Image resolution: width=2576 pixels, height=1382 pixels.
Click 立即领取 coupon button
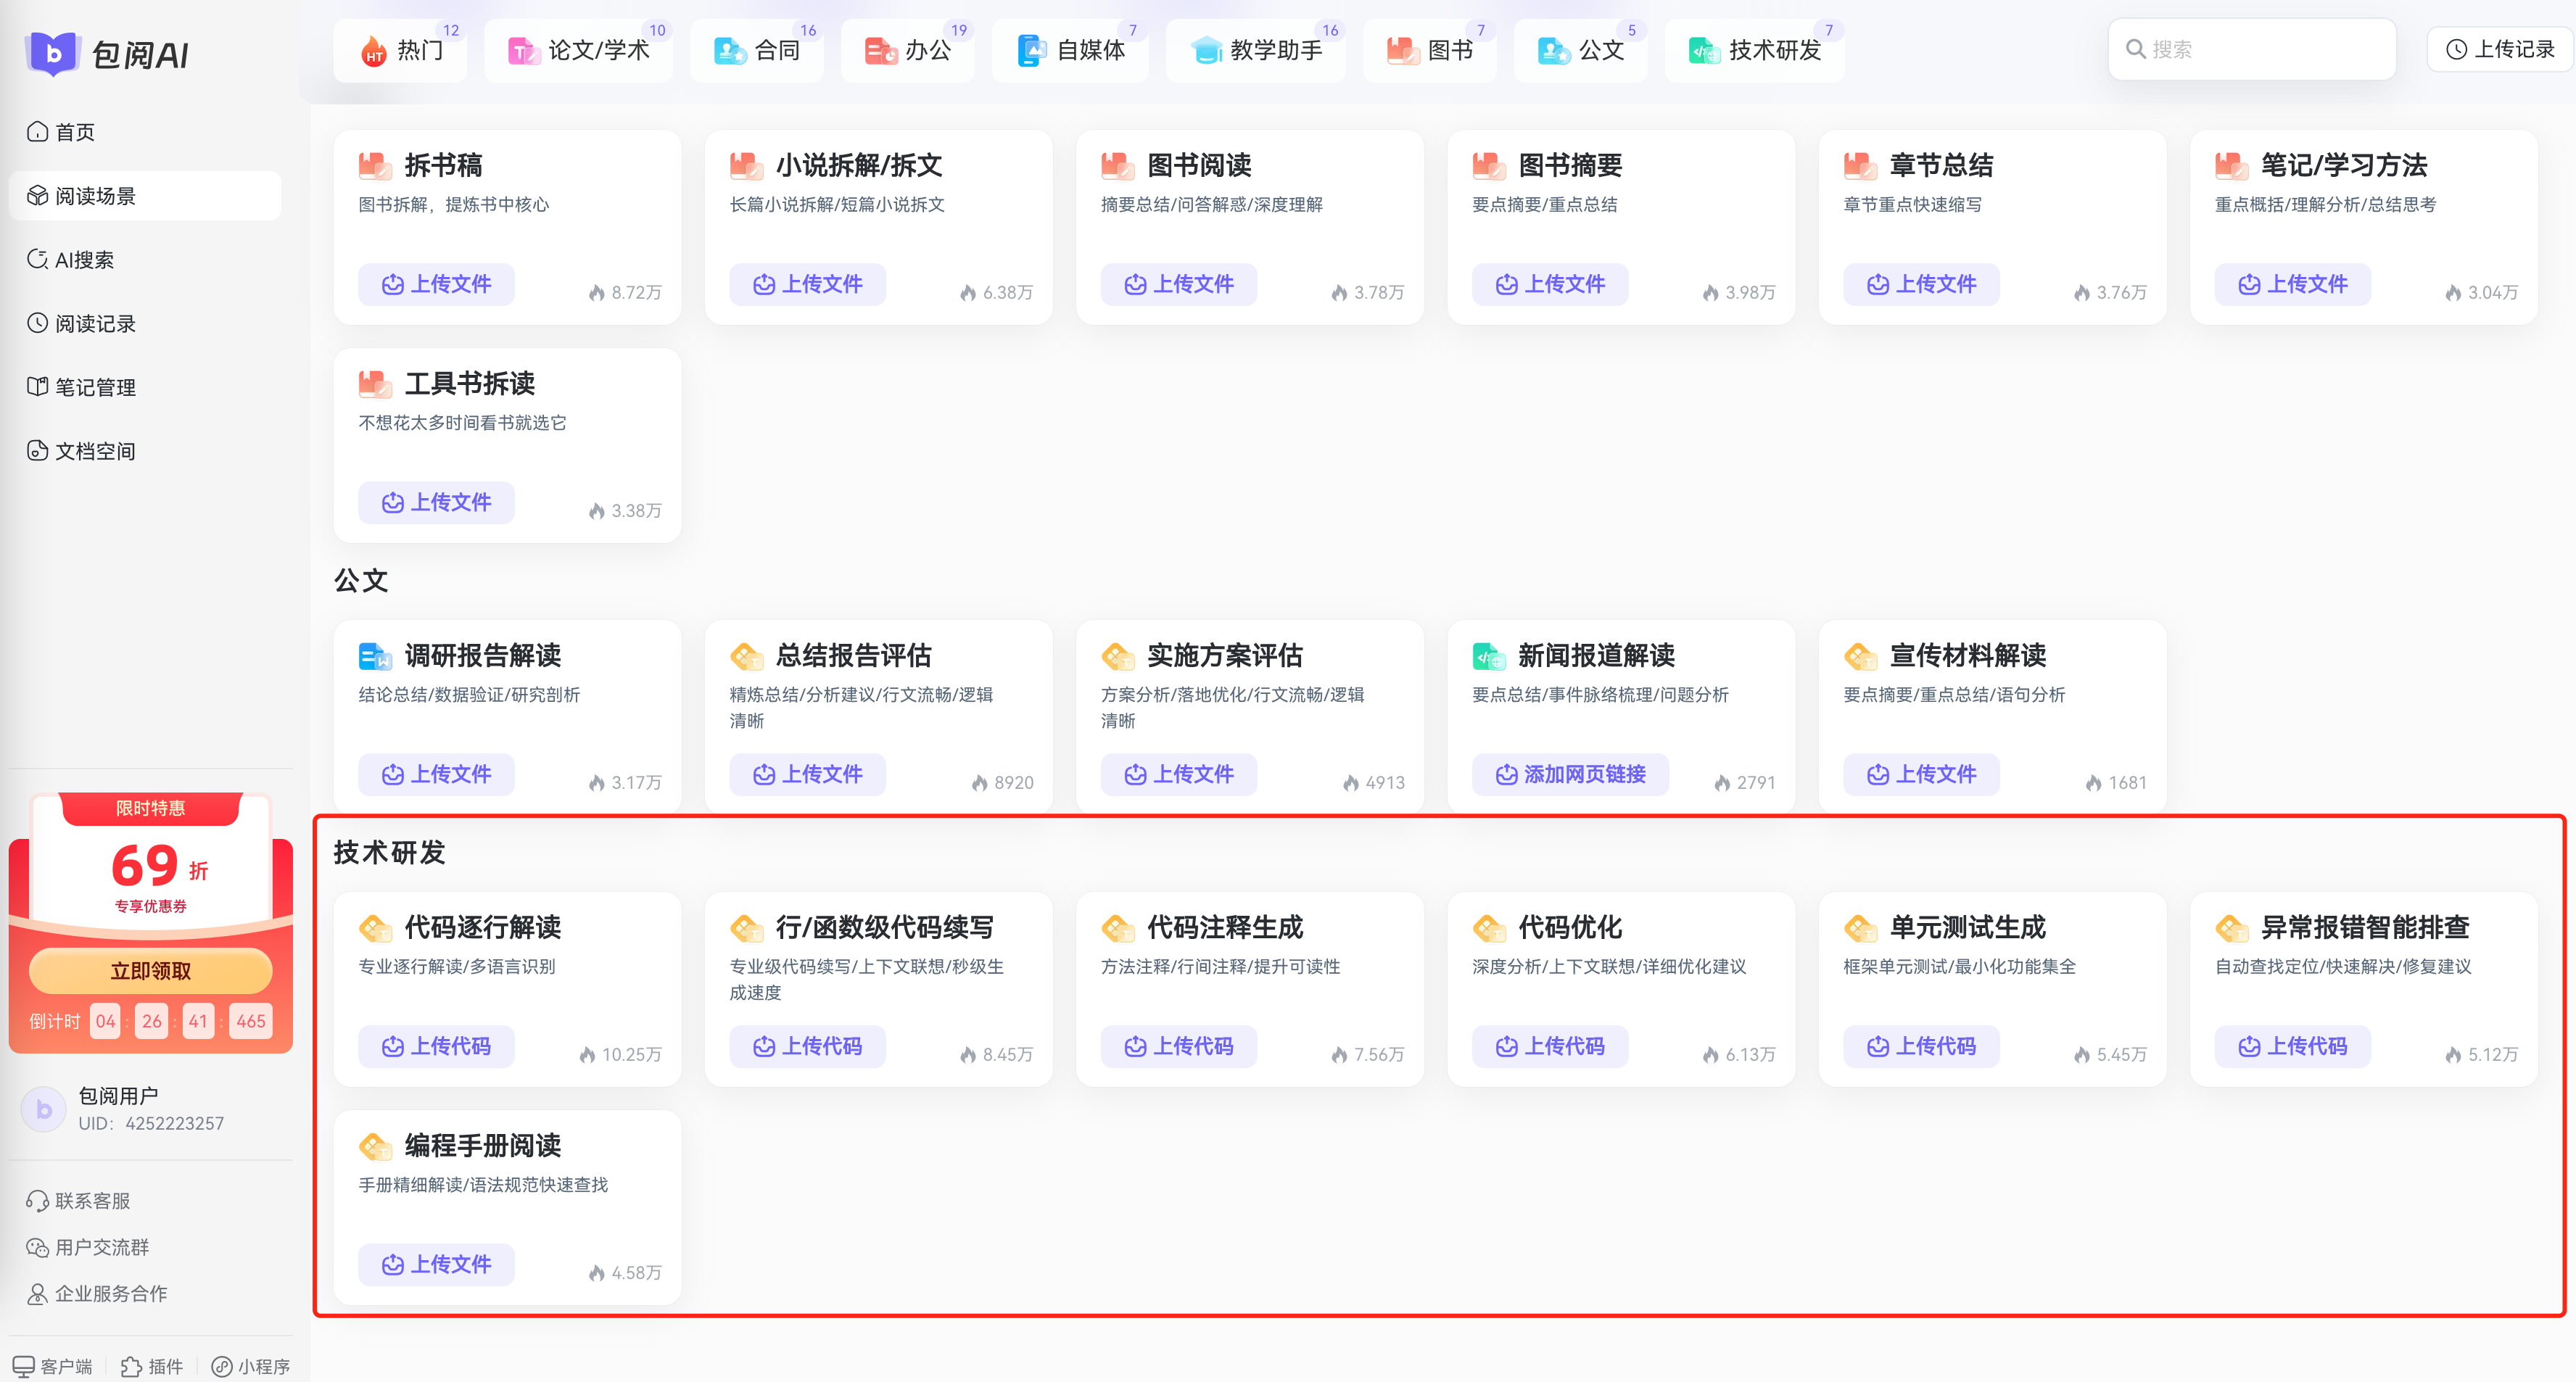tap(150, 971)
